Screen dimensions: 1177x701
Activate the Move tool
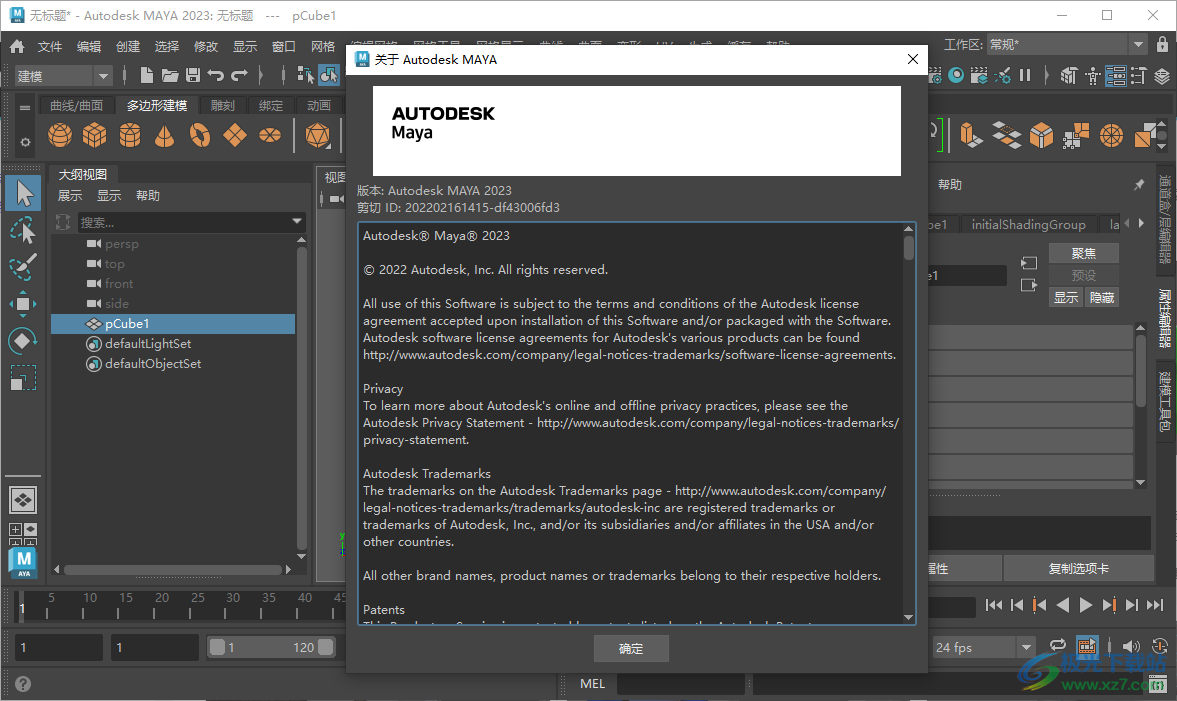tap(23, 304)
